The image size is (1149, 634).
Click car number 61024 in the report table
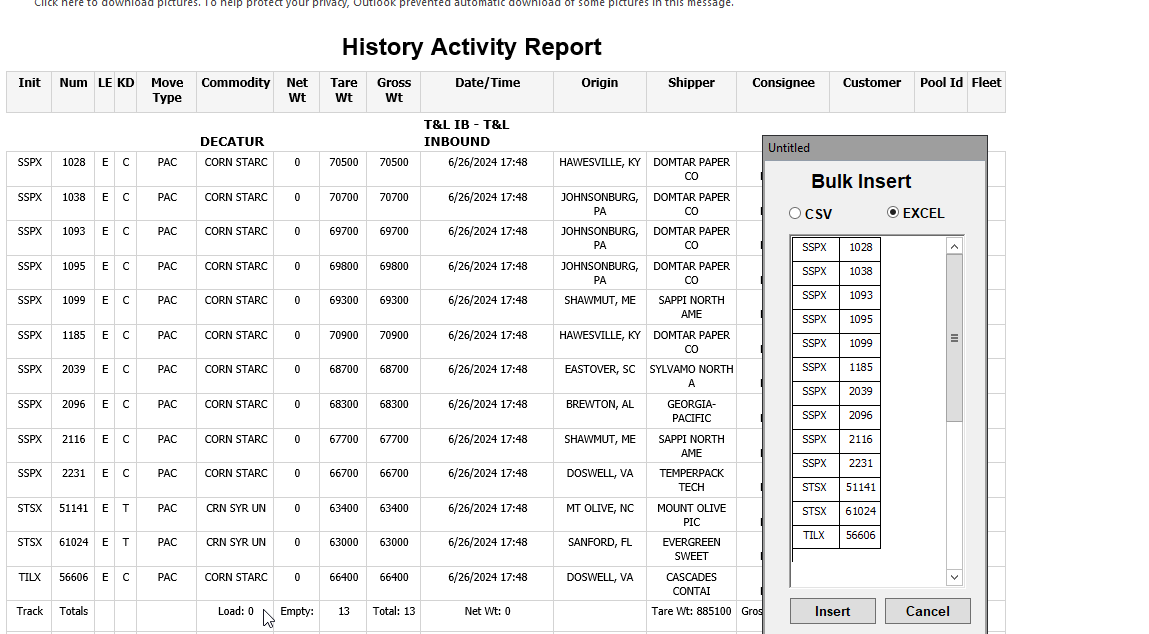click(x=73, y=542)
